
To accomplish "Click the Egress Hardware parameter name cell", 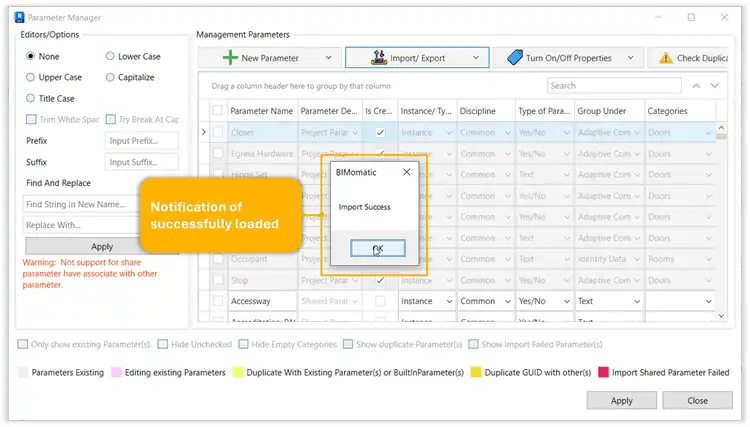I will 263,153.
